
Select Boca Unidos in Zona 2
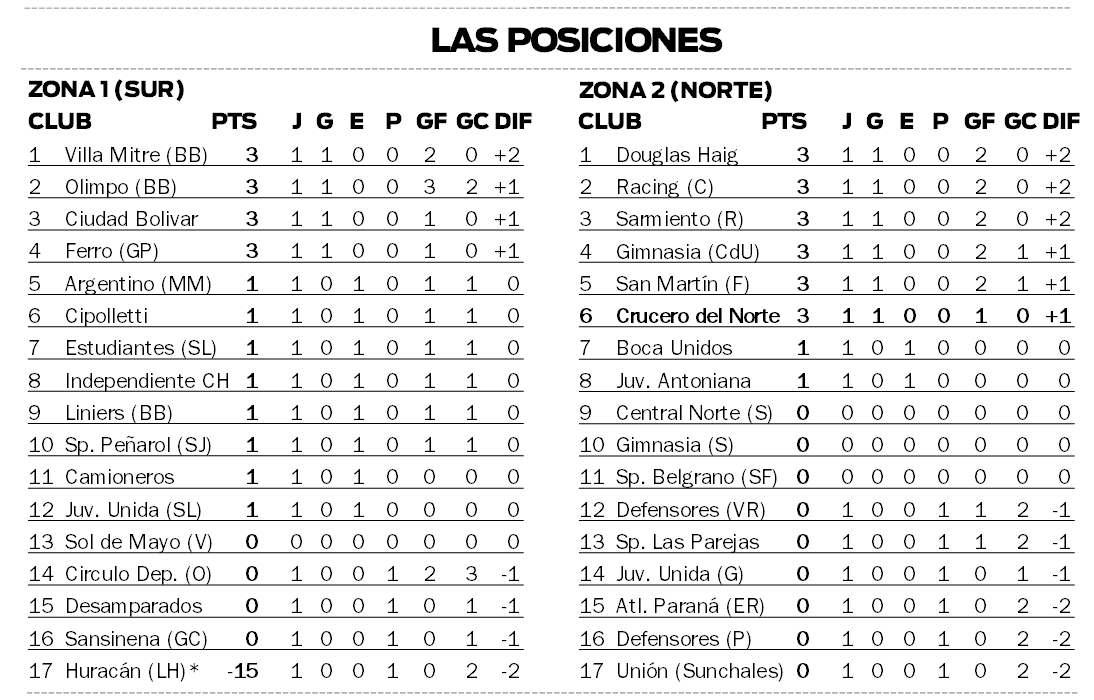point(674,348)
